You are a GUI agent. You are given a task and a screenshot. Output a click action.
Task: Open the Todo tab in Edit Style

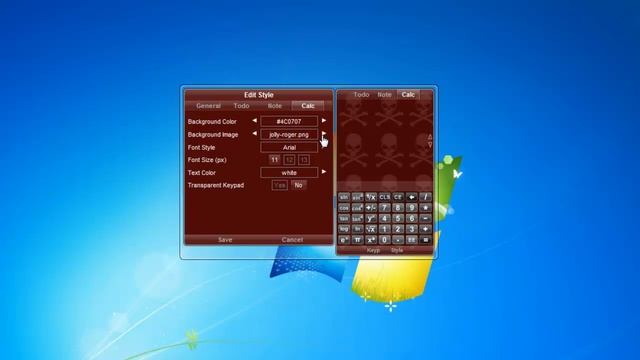click(241, 106)
